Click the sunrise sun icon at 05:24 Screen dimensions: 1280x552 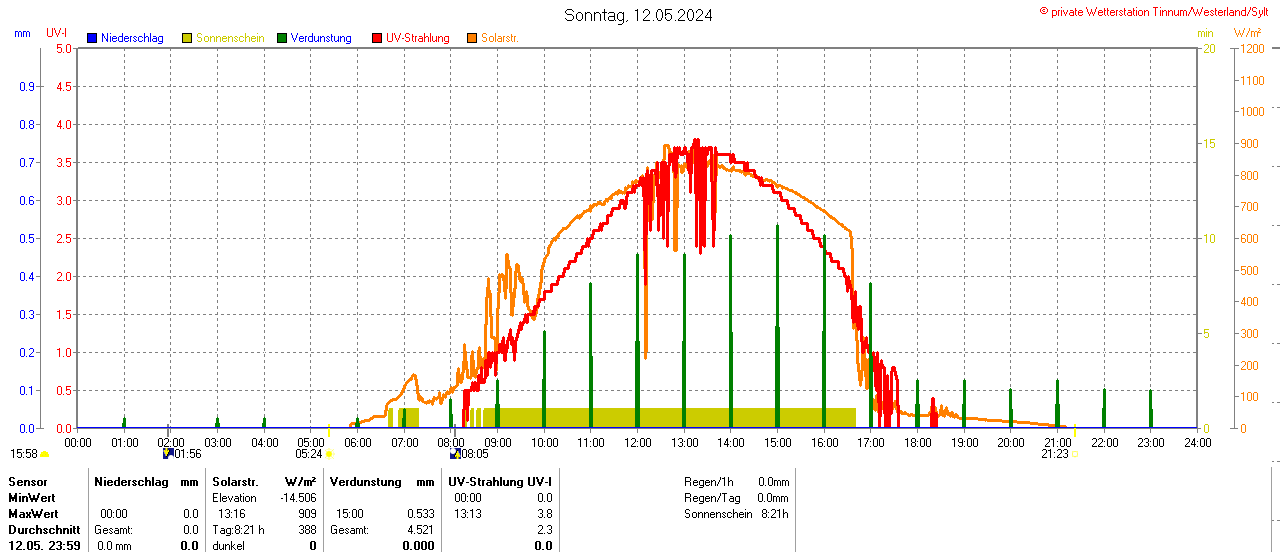pyautogui.click(x=328, y=454)
